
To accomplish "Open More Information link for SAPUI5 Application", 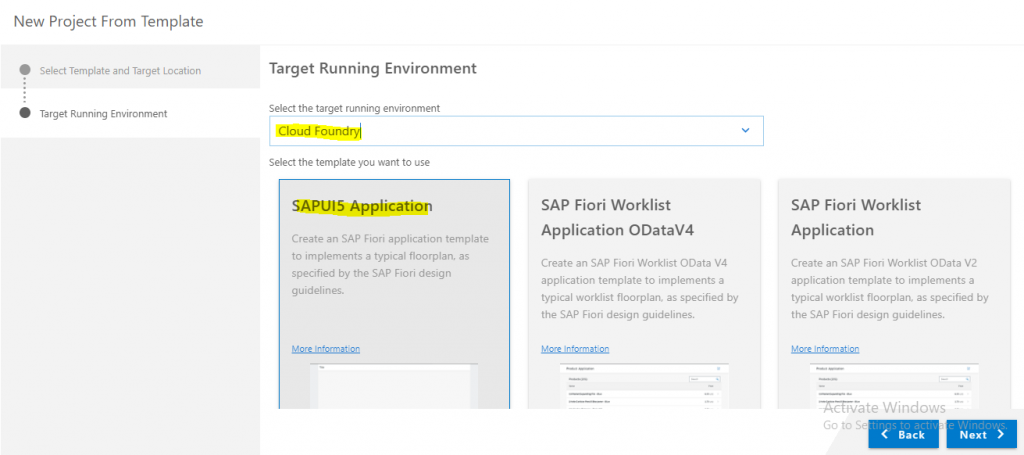I will coord(325,349).
